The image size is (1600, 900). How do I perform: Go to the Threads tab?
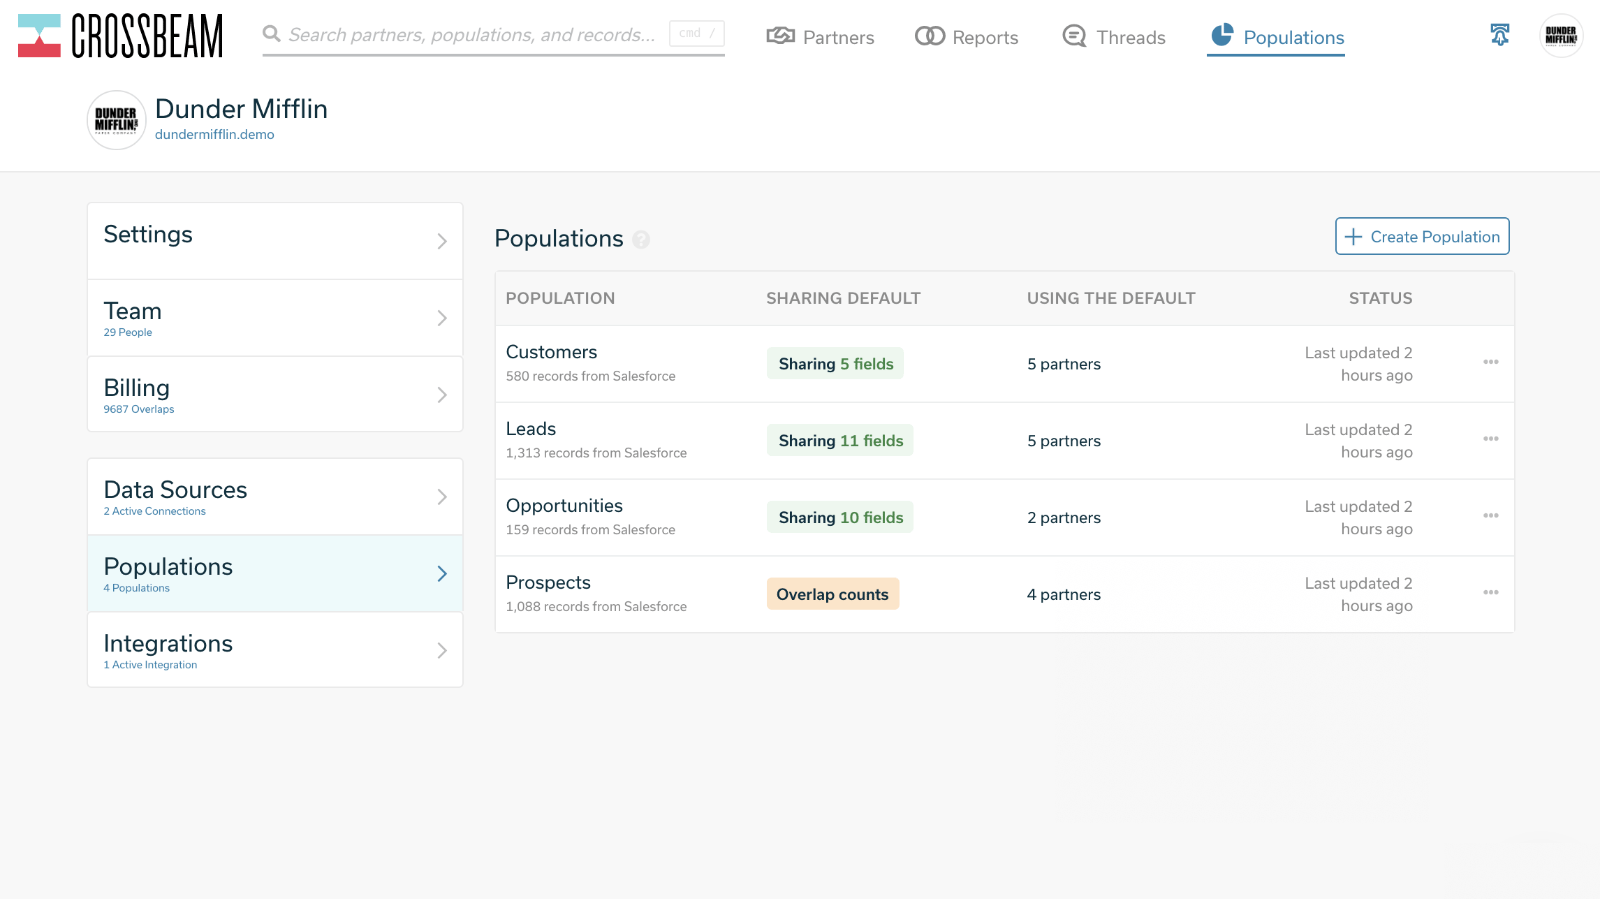1114,37
